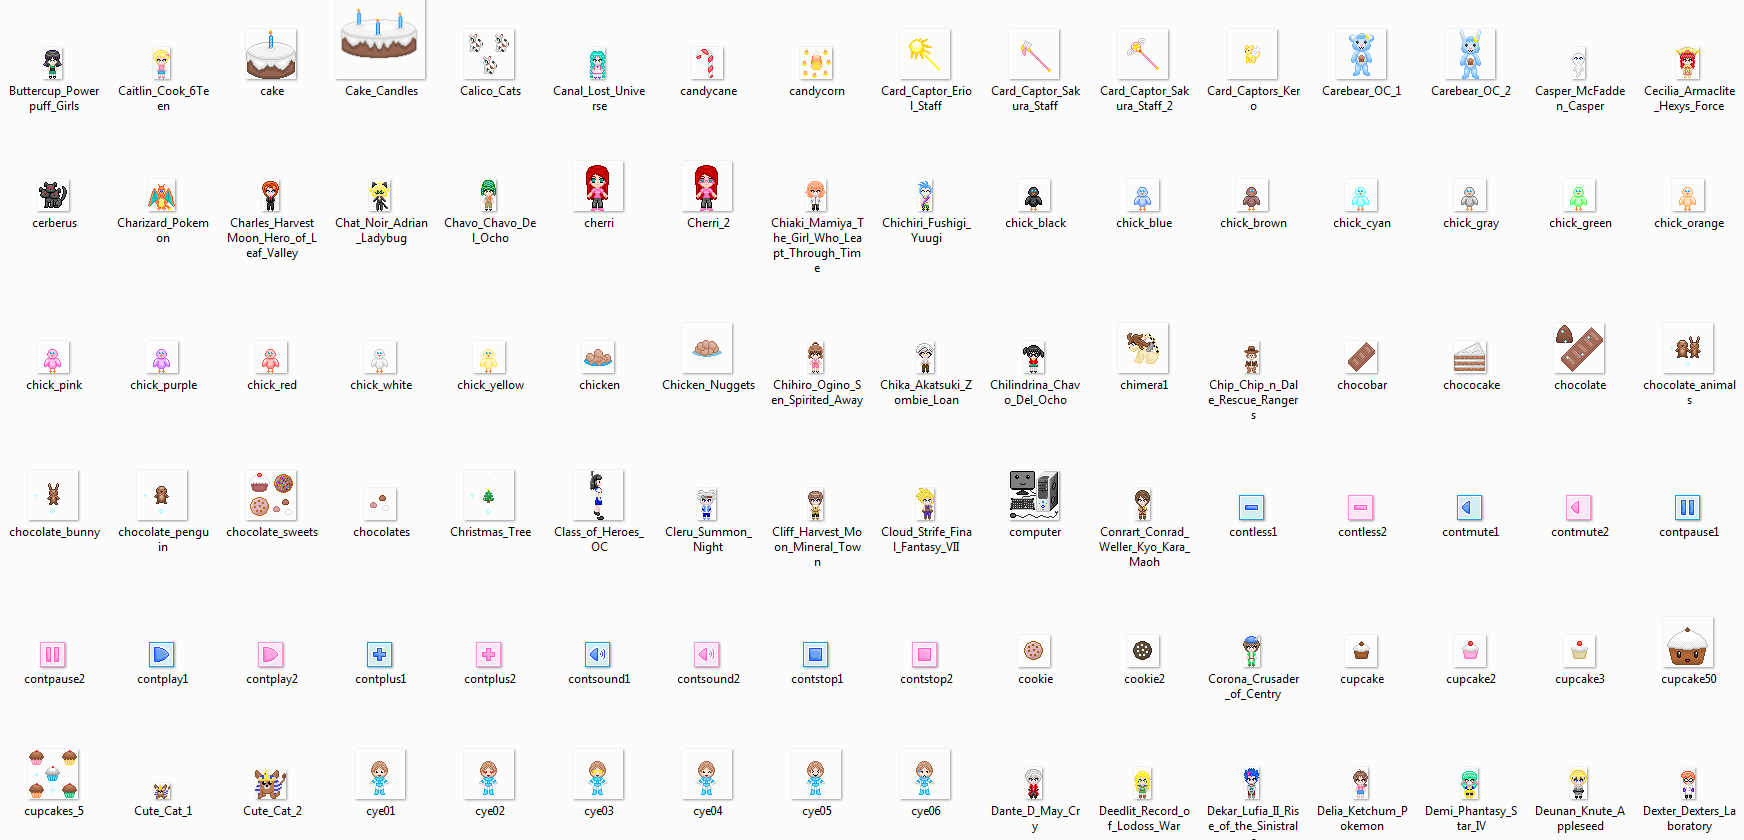
Task: Choose the chick_green icon
Action: tap(1579, 195)
